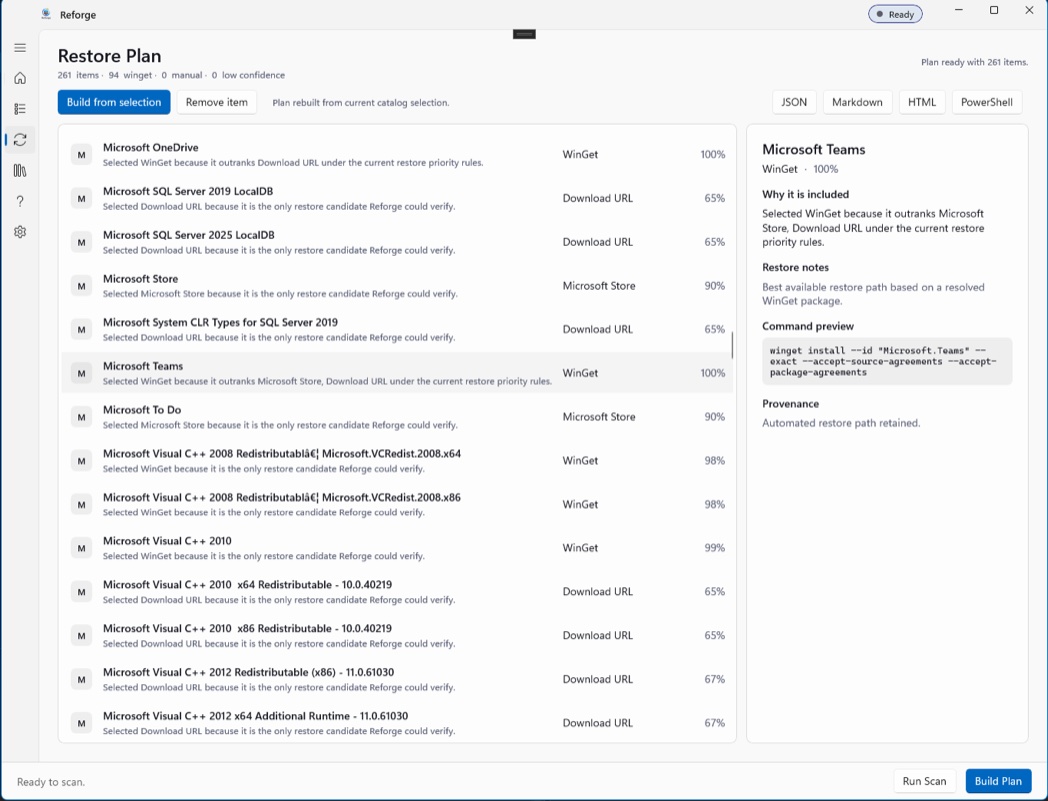Click the Command preview heading
Screen dimensions: 1048x801
(x=807, y=326)
